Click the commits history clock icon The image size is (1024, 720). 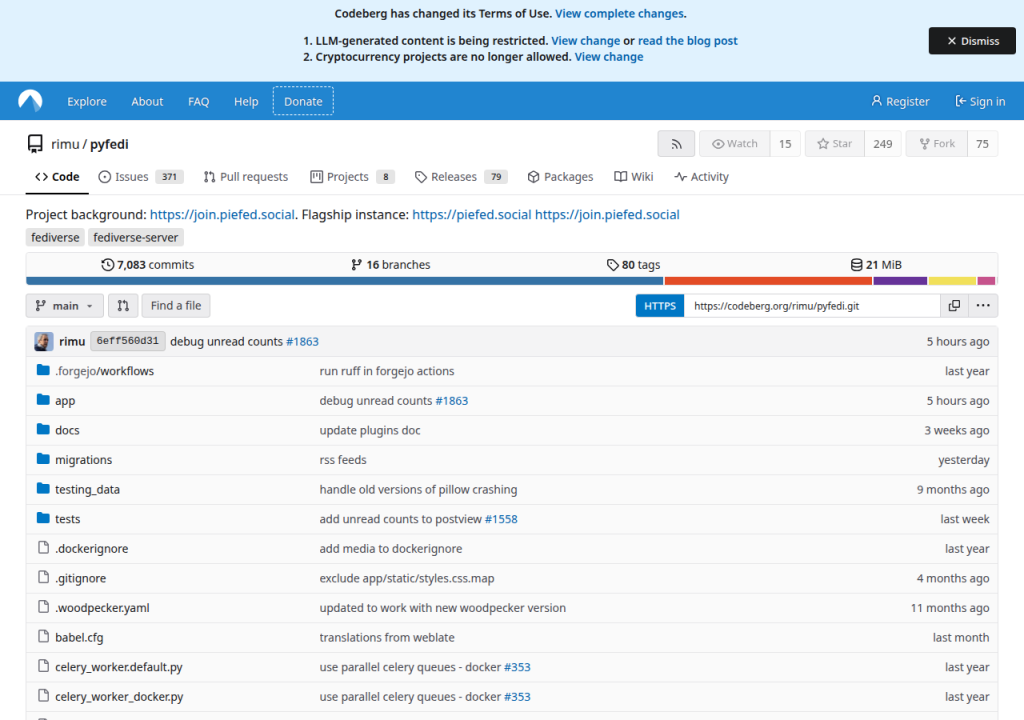coord(107,265)
